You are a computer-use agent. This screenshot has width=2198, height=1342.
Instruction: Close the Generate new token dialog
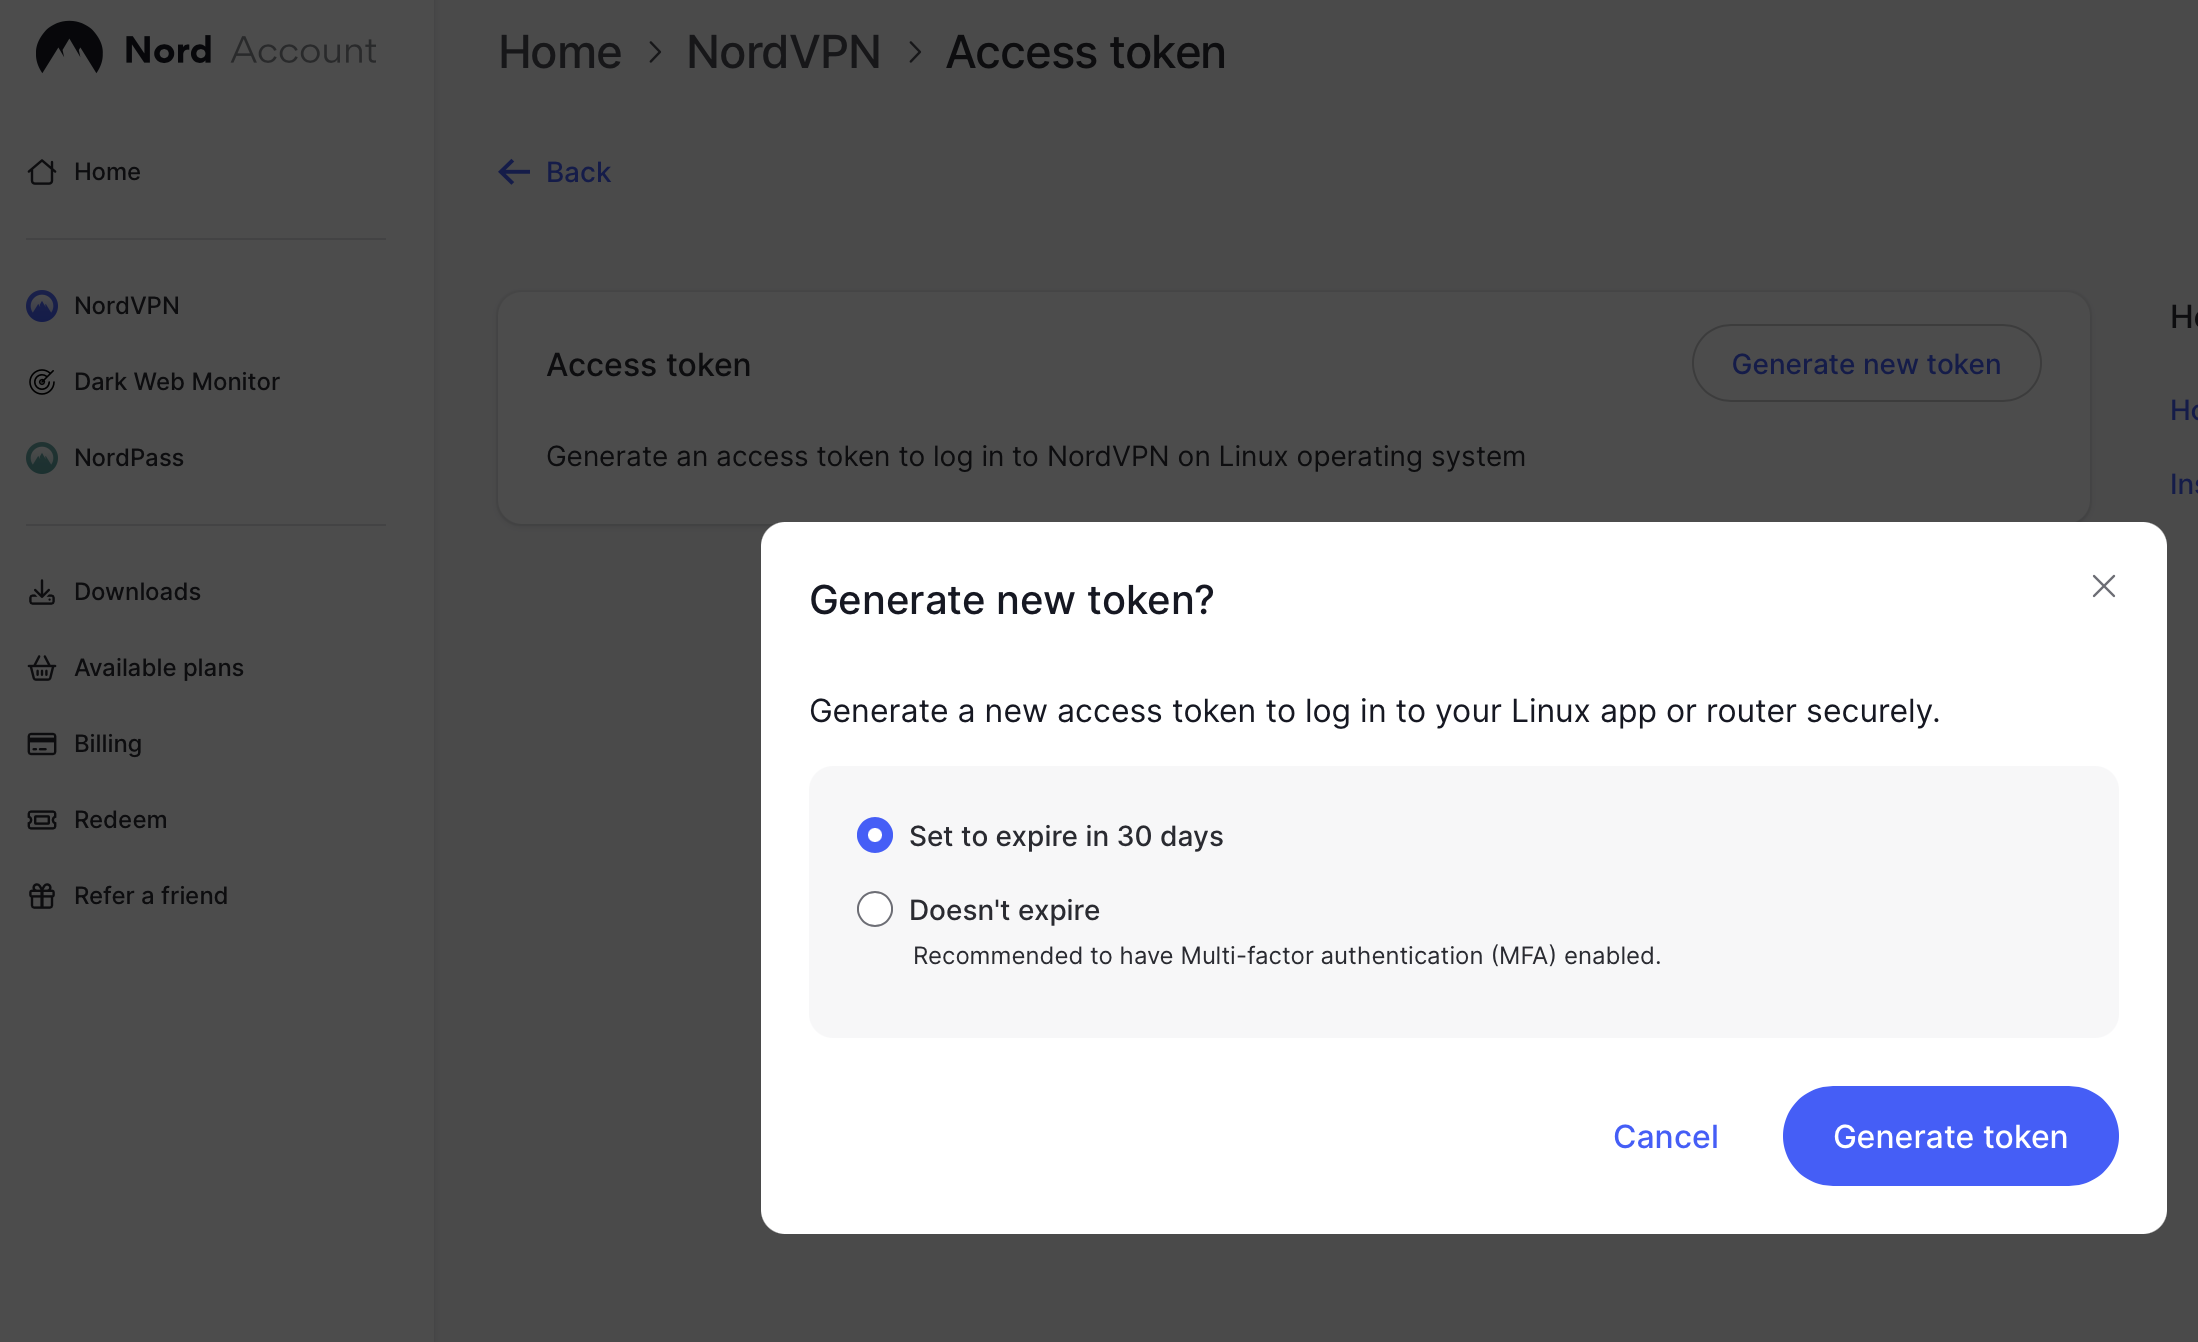click(x=2103, y=586)
